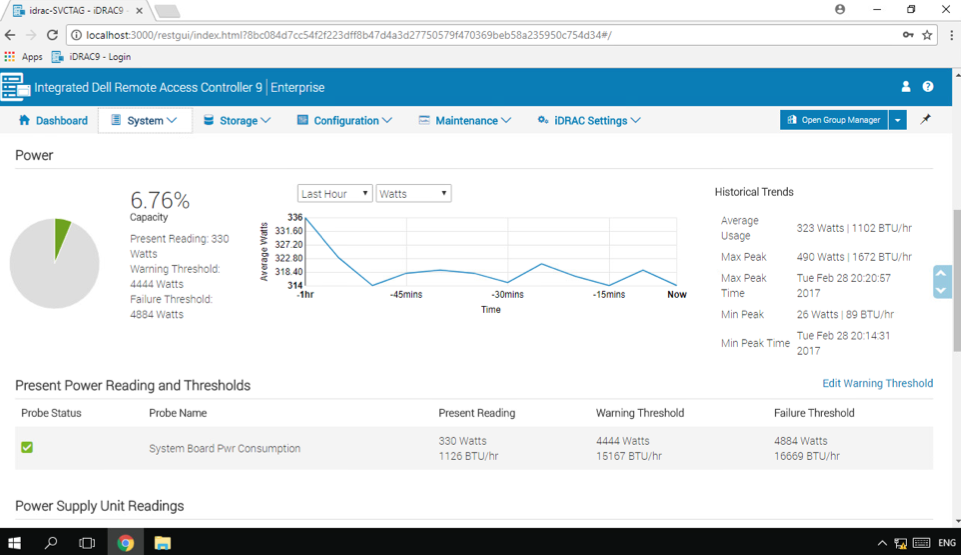
Task: Click the scroll down arrow widget
Action: click(x=942, y=290)
